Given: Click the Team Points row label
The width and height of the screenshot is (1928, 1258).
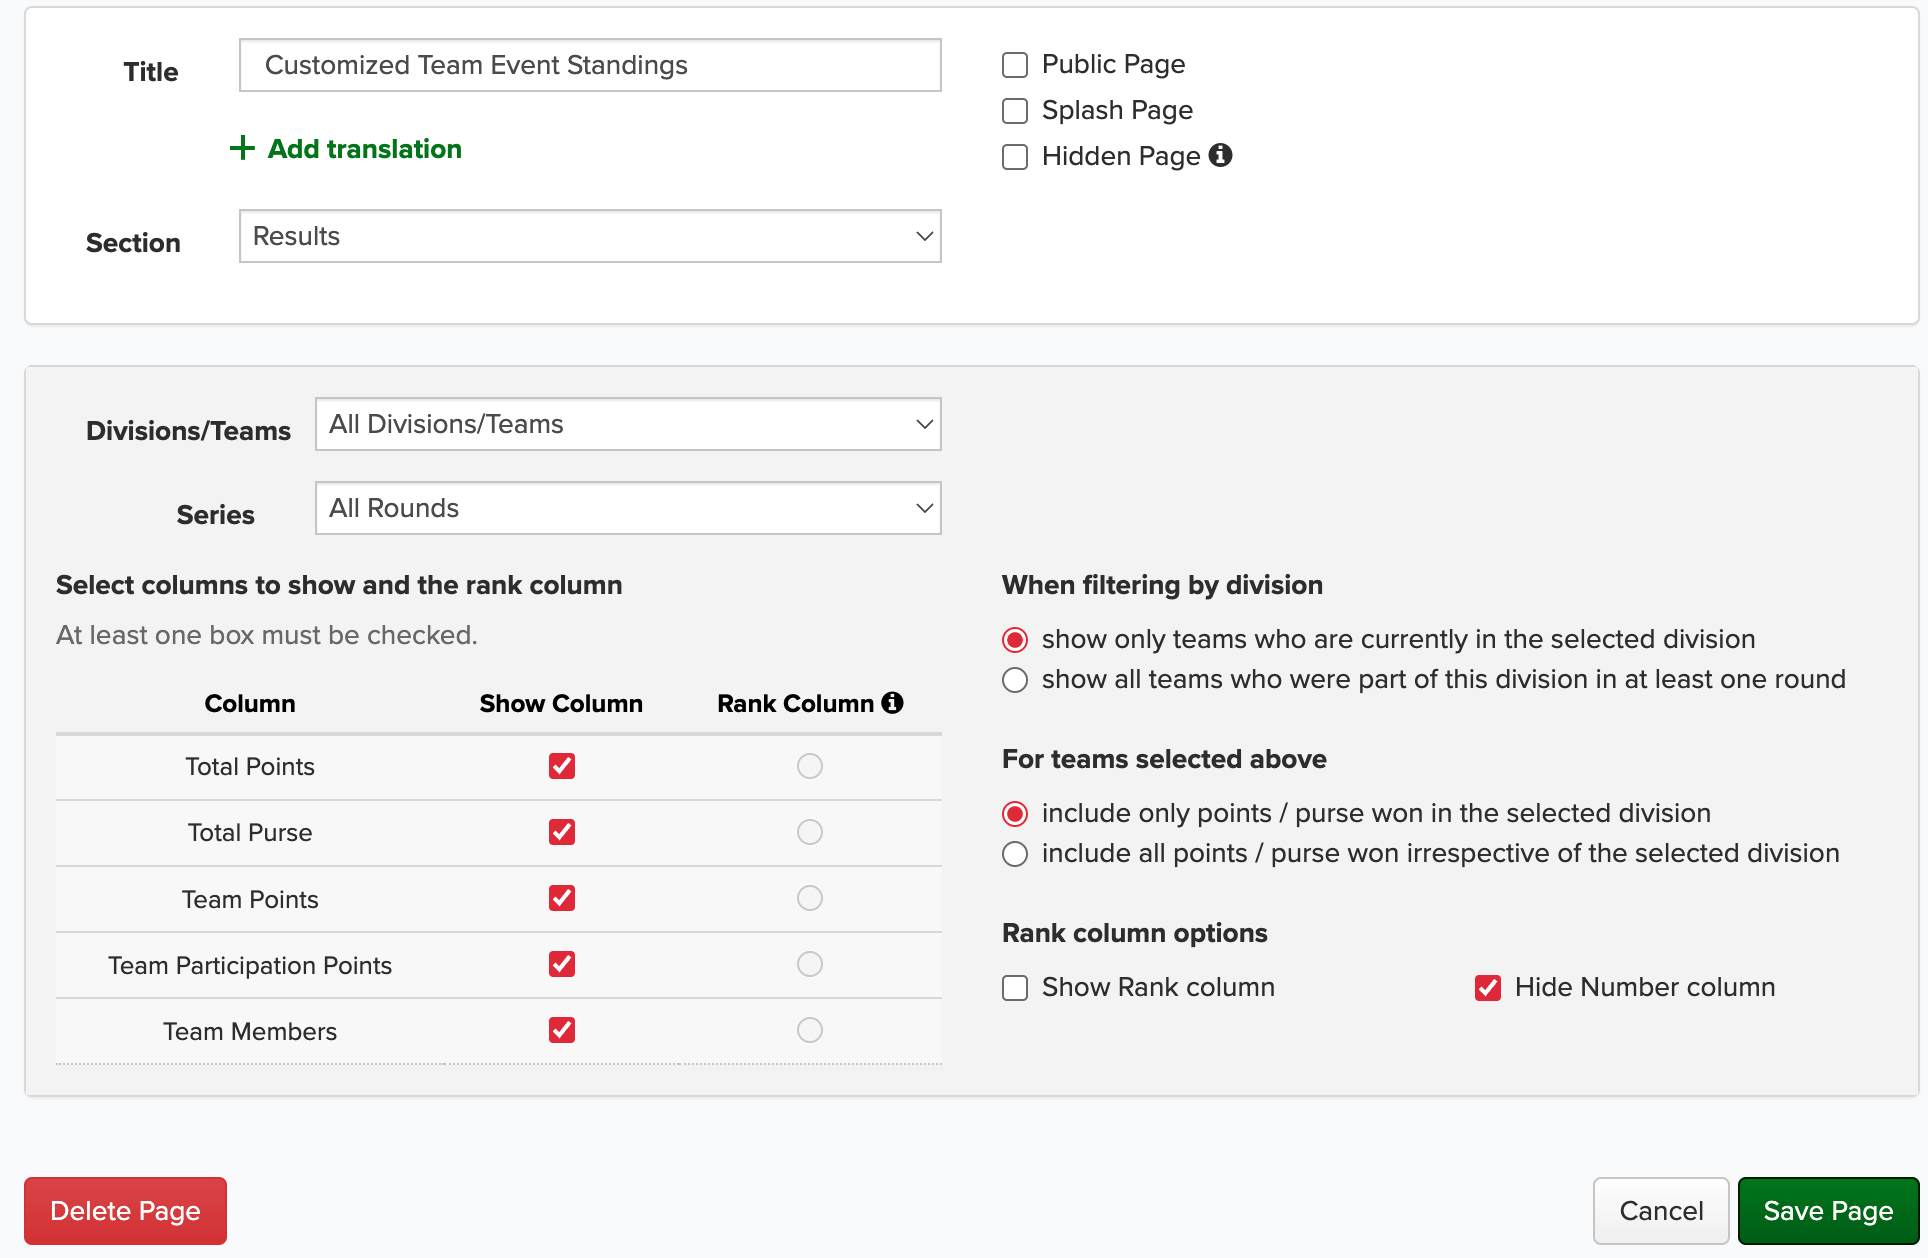Looking at the screenshot, I should [x=250, y=900].
